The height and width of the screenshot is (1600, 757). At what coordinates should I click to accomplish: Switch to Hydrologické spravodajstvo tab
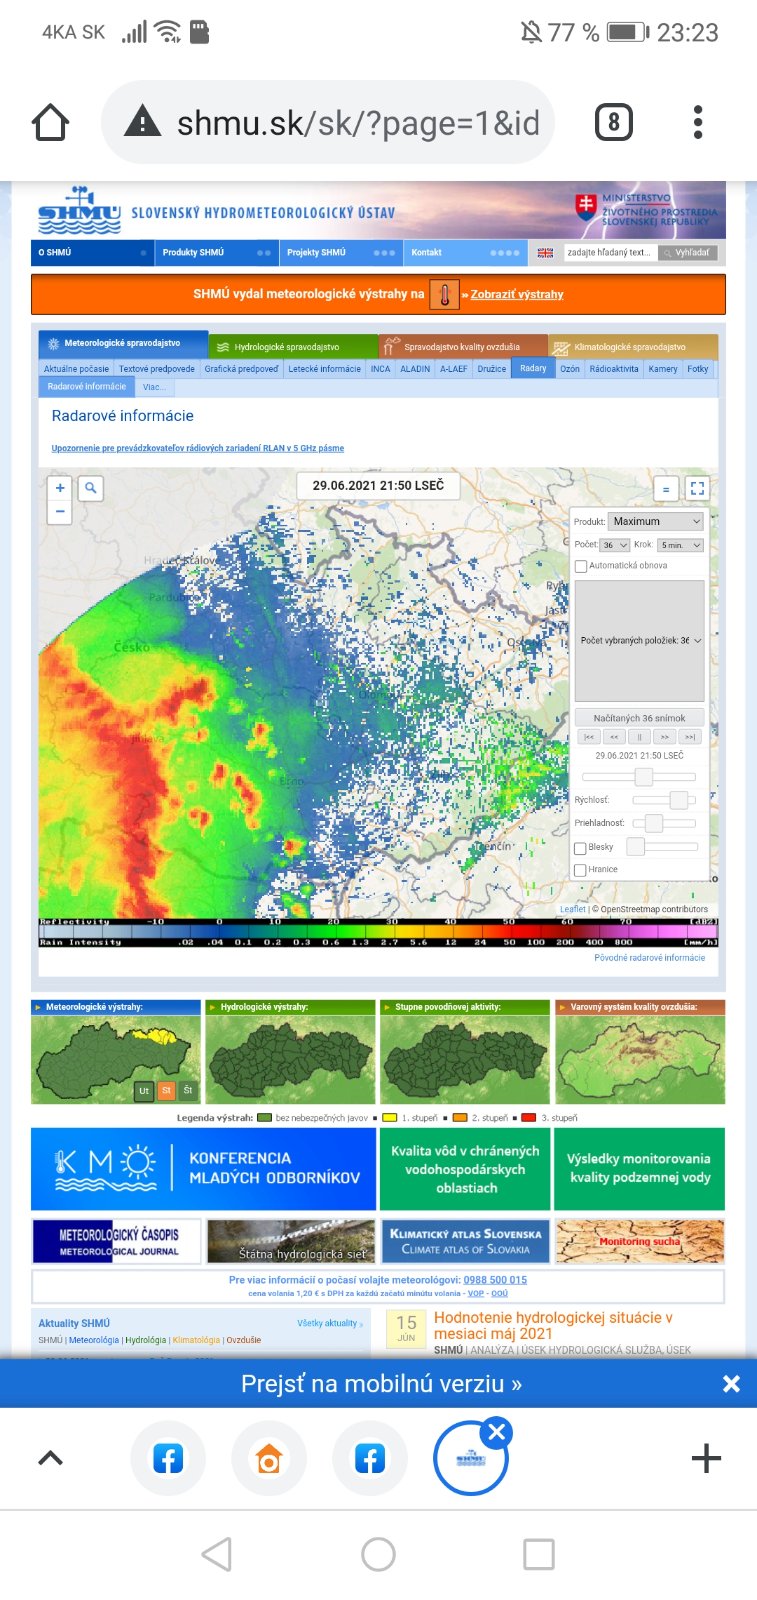286,347
